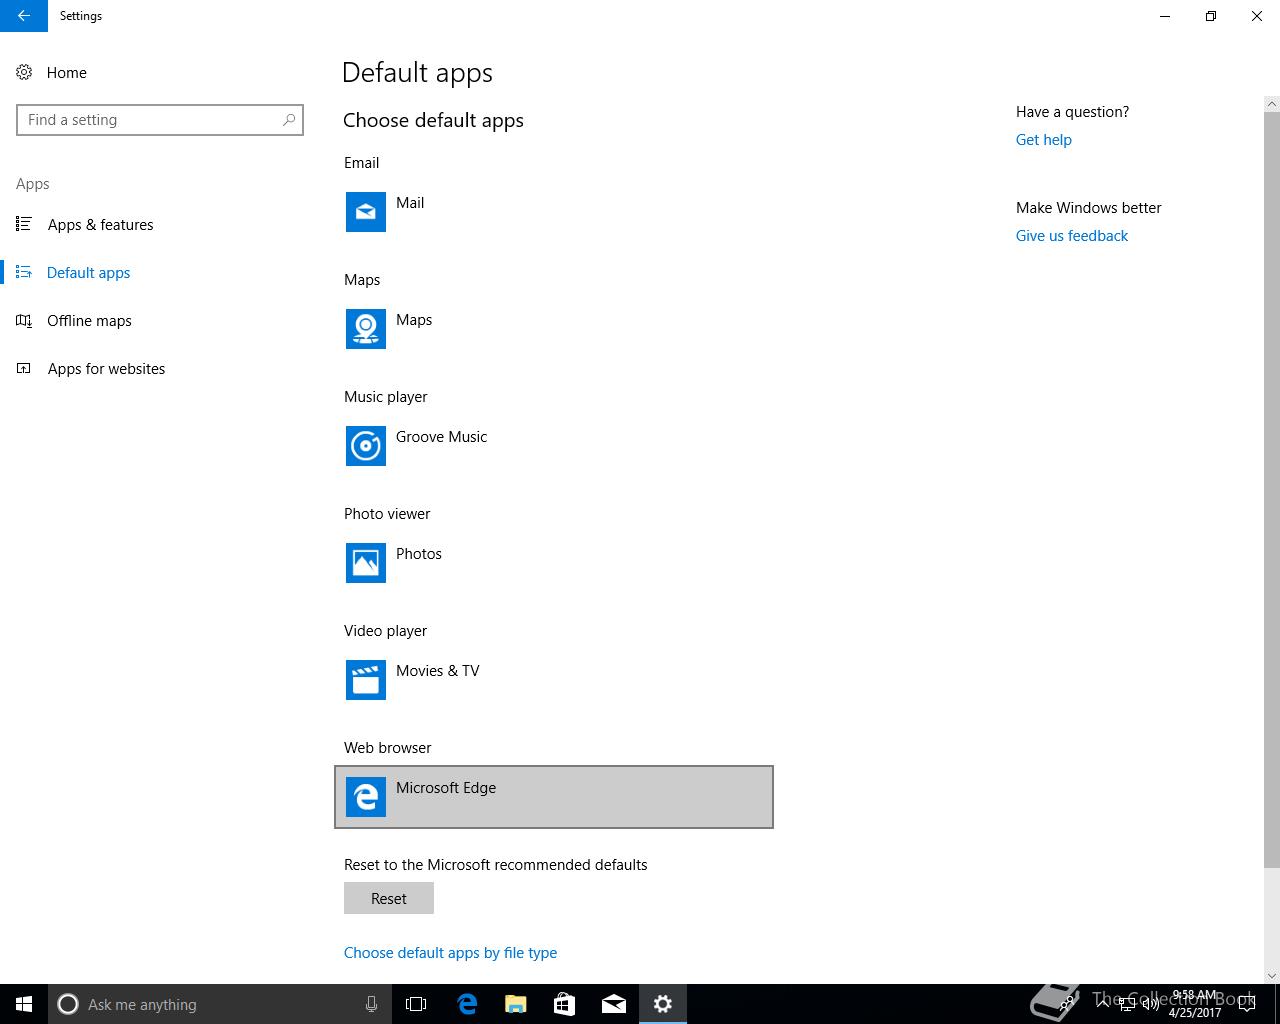Click the Get help link
The width and height of the screenshot is (1280, 1024).
(x=1044, y=140)
